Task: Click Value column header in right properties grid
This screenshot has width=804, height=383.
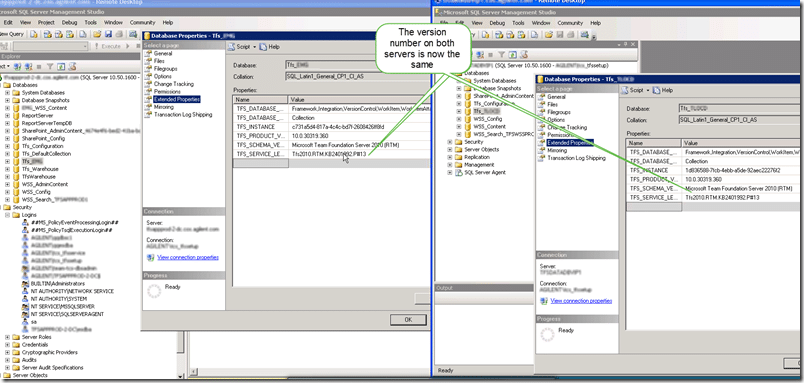Action: pos(740,143)
